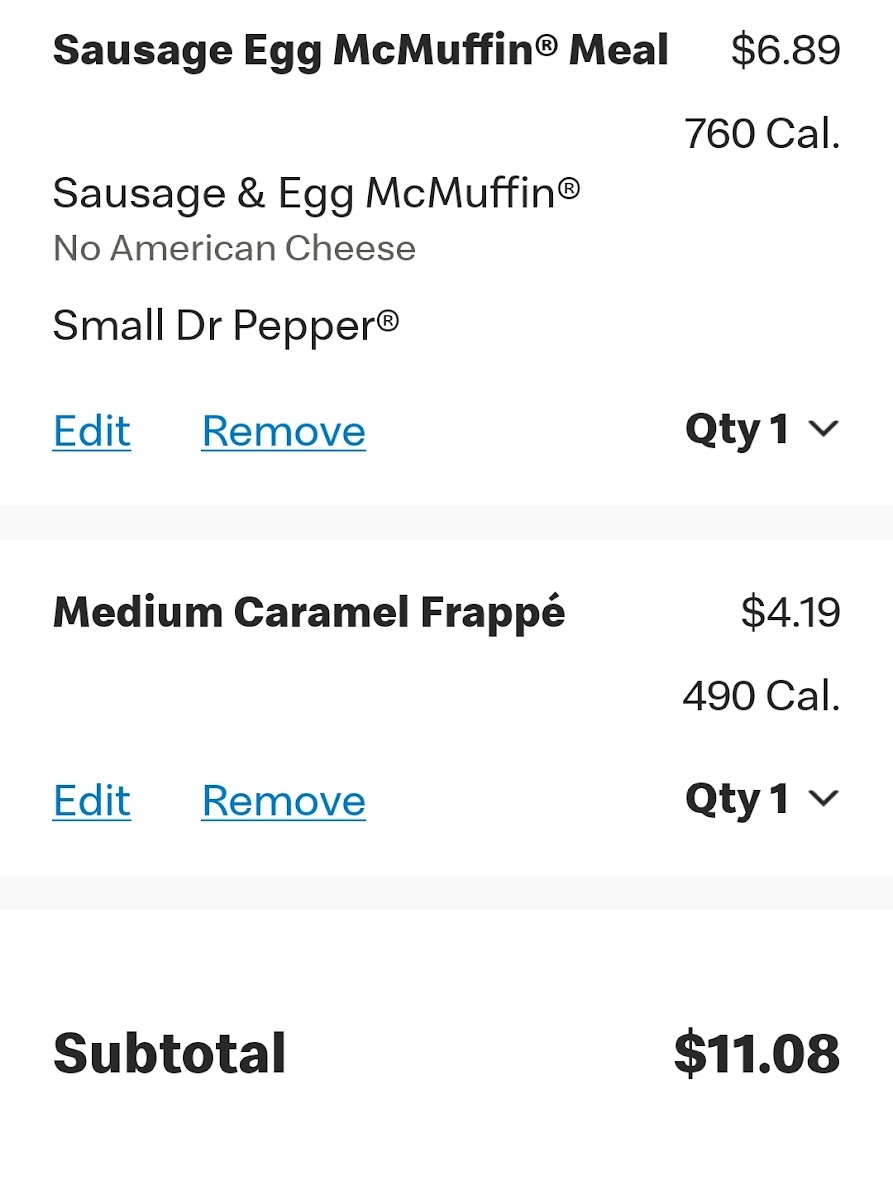Edit the Medium Caramel Frappé
Viewport: 893px width, 1200px height.
pos(92,801)
